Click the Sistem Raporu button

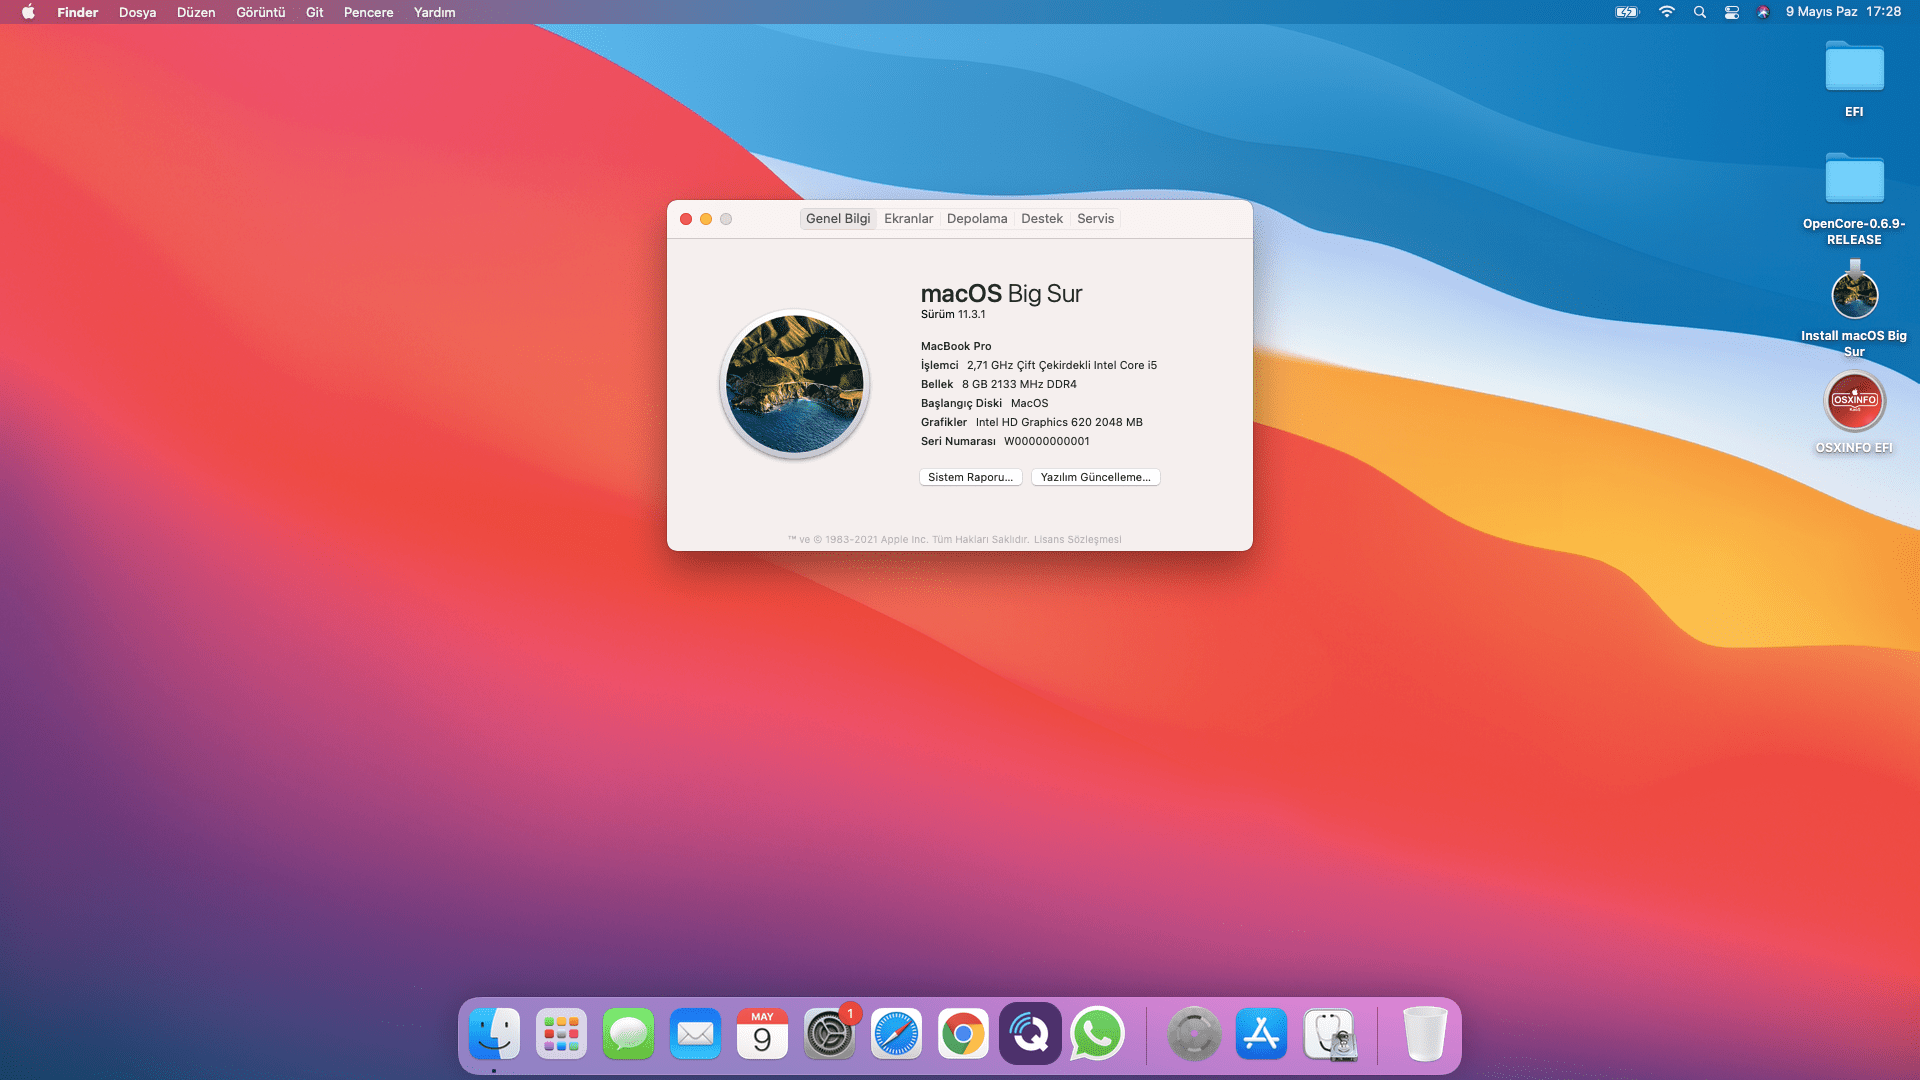coord(970,477)
